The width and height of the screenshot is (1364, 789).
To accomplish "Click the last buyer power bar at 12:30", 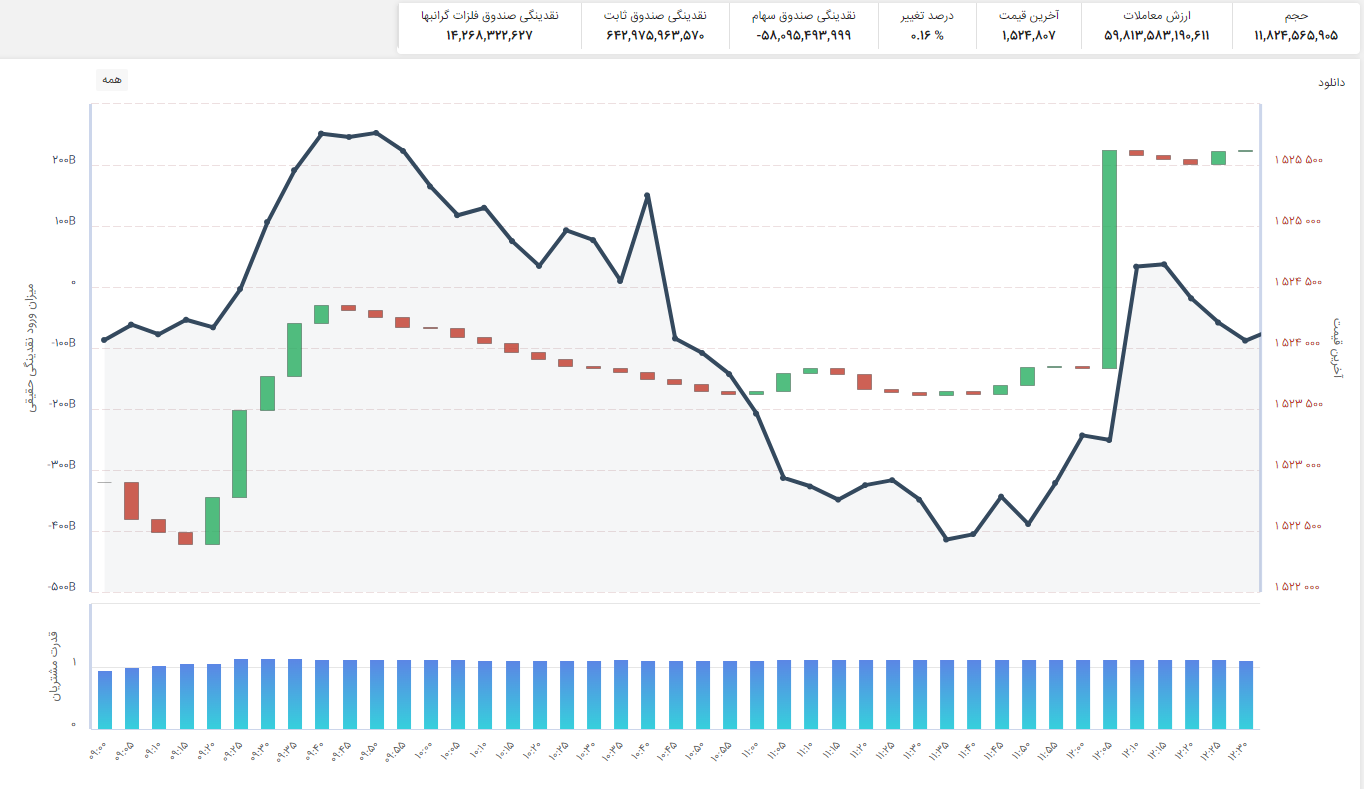I will (1246, 695).
